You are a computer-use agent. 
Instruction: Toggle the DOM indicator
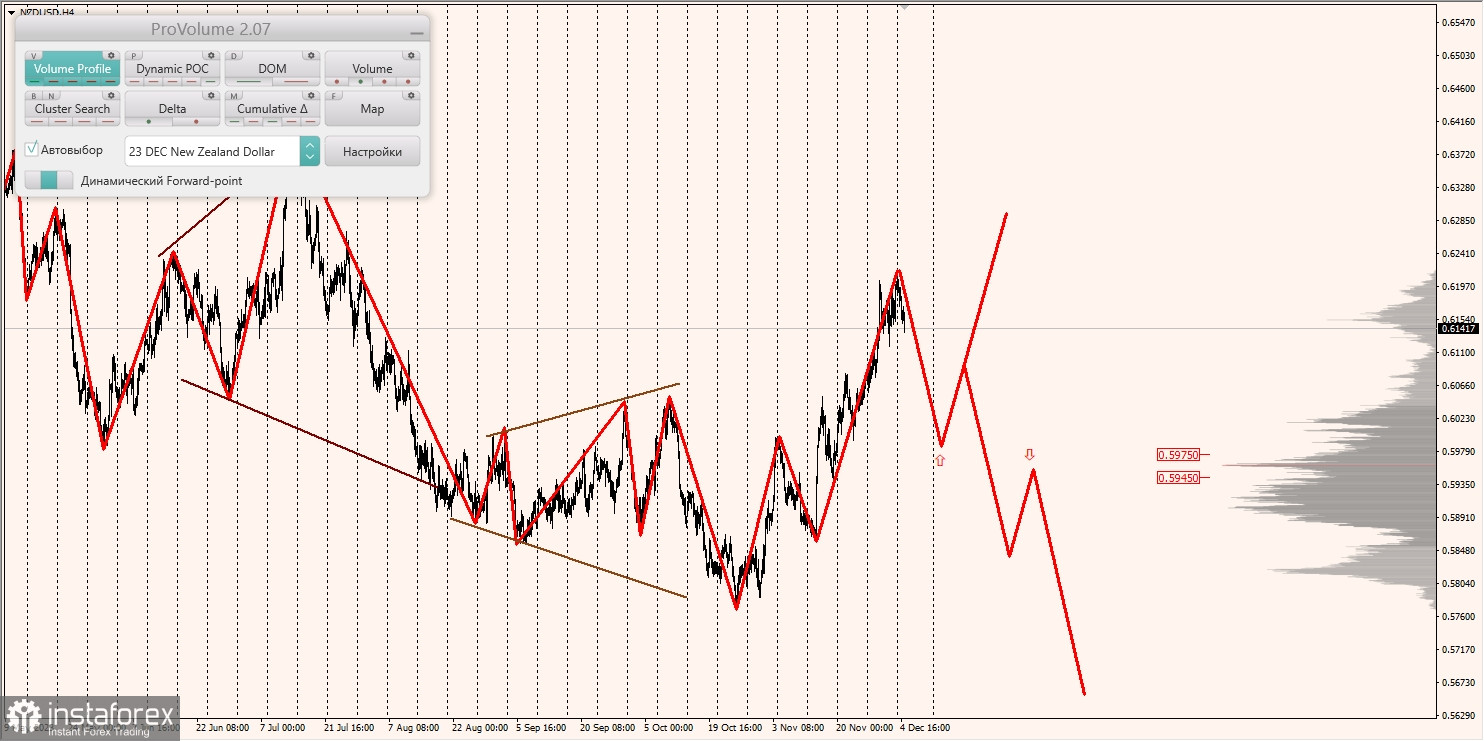(x=272, y=69)
